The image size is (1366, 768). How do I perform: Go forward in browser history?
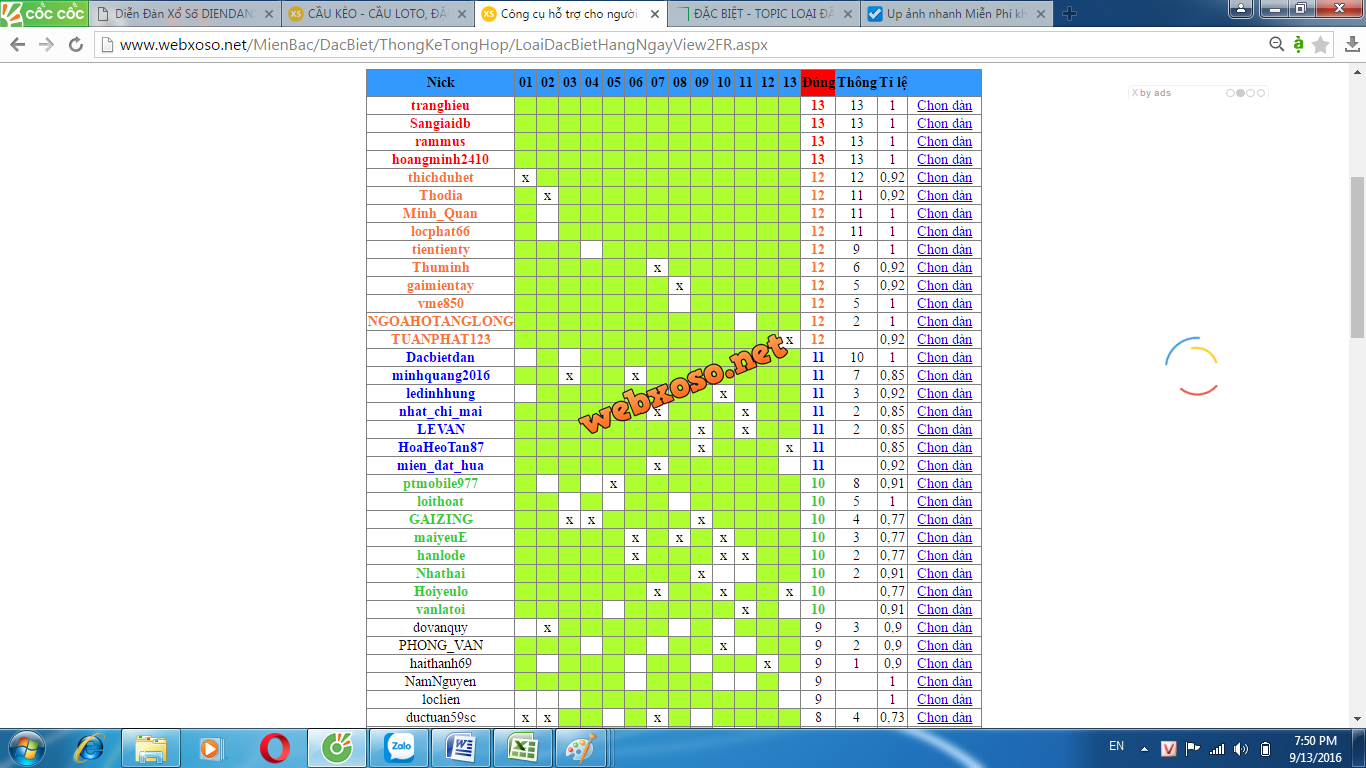tap(47, 45)
